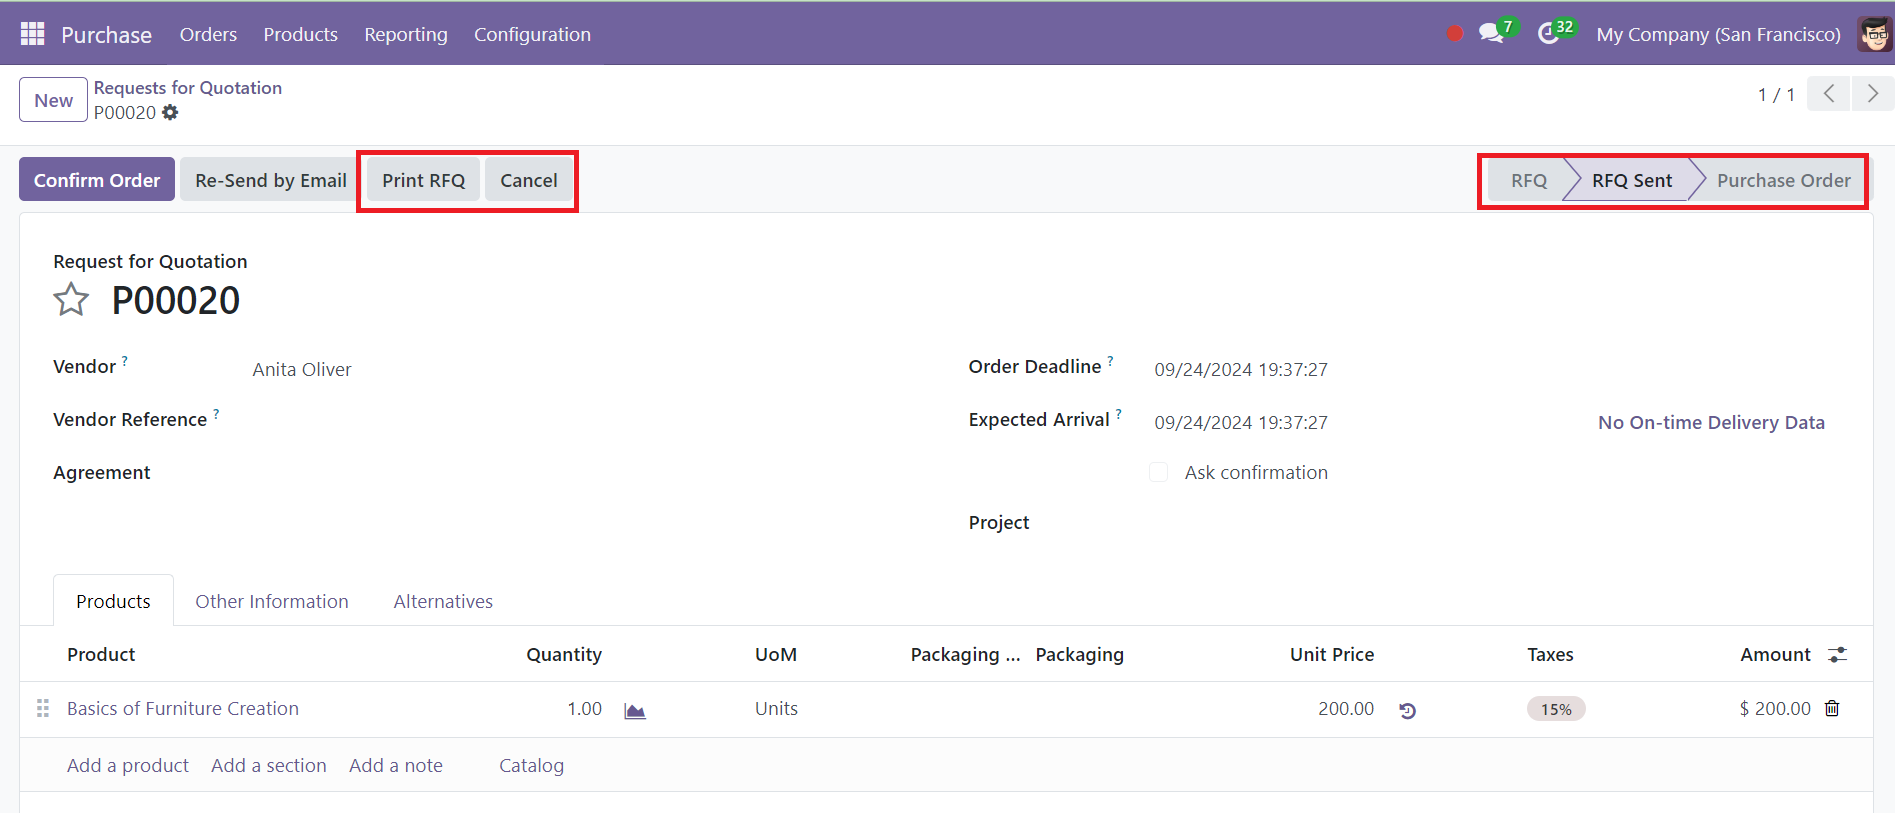Open the product Catalog link

531,765
